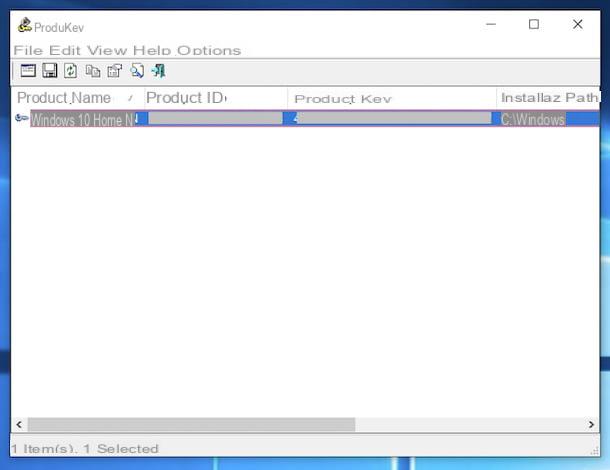Click the horizontal scrollbar thumb
The width and height of the screenshot is (610, 470).
click(191, 424)
